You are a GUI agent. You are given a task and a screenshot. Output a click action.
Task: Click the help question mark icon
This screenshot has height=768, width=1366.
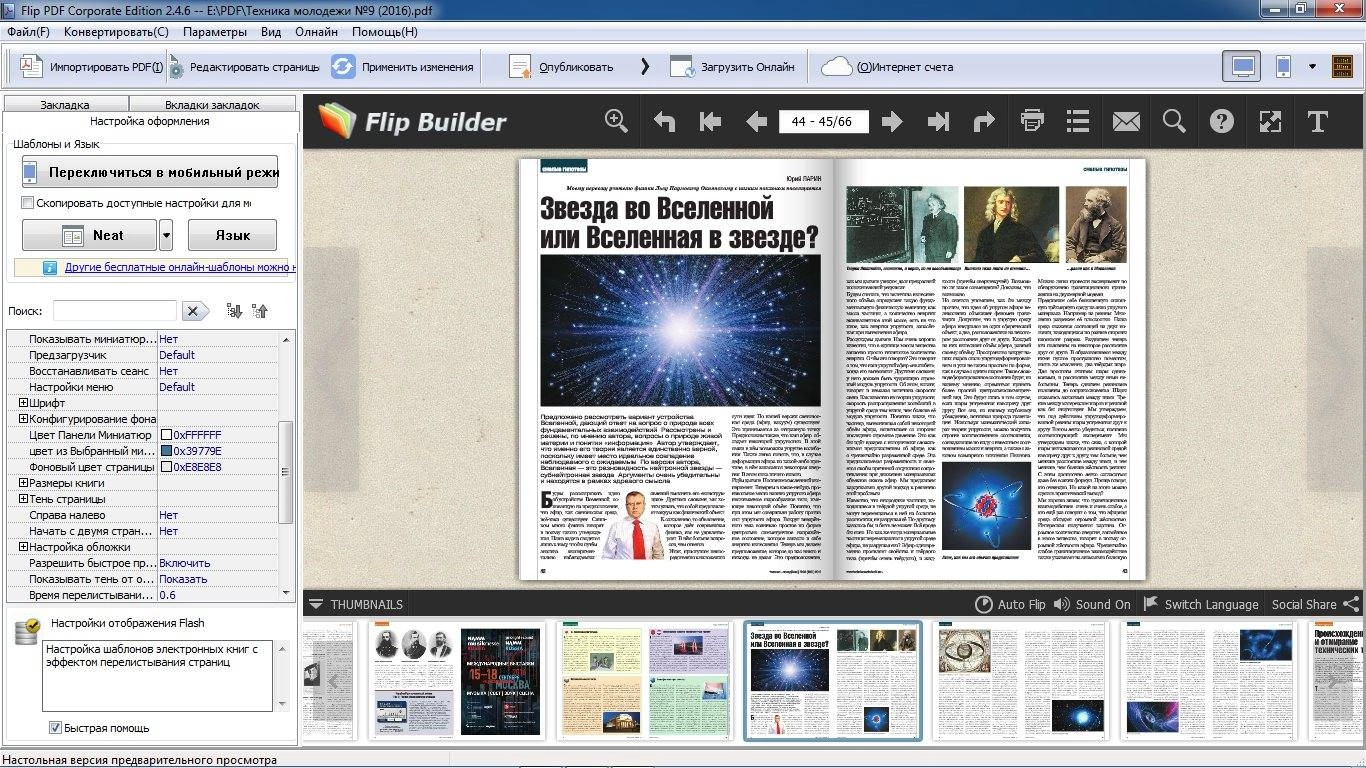pyautogui.click(x=1222, y=122)
